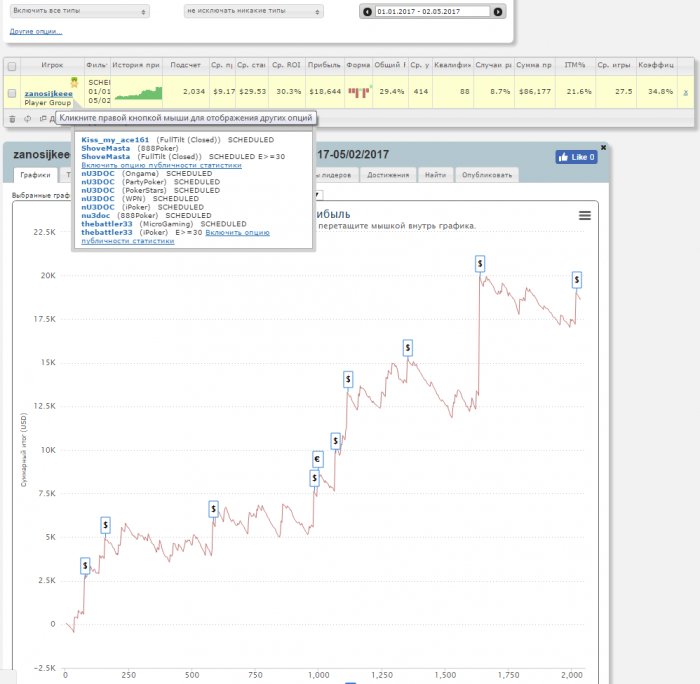Screen dimensions: 700x684
Task: Click the gold star badge near zanosijkeee
Action: point(74,82)
